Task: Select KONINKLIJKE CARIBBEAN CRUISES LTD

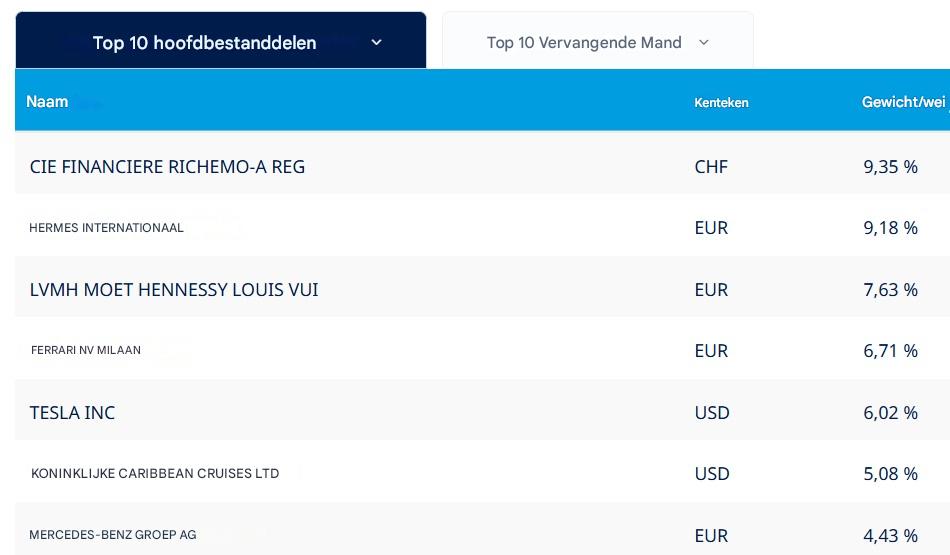Action: pyautogui.click(x=155, y=473)
